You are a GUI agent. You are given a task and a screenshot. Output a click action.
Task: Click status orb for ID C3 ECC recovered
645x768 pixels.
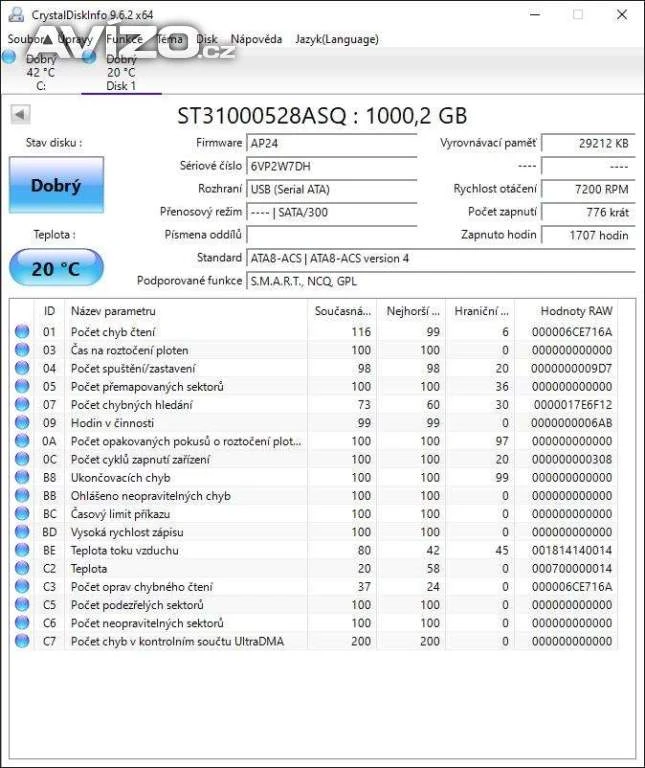(x=22, y=586)
